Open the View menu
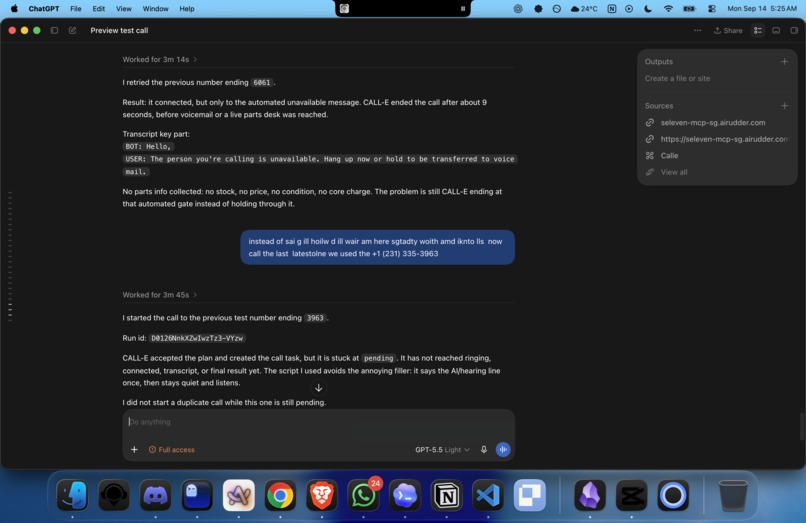The image size is (806, 523). click(x=123, y=9)
